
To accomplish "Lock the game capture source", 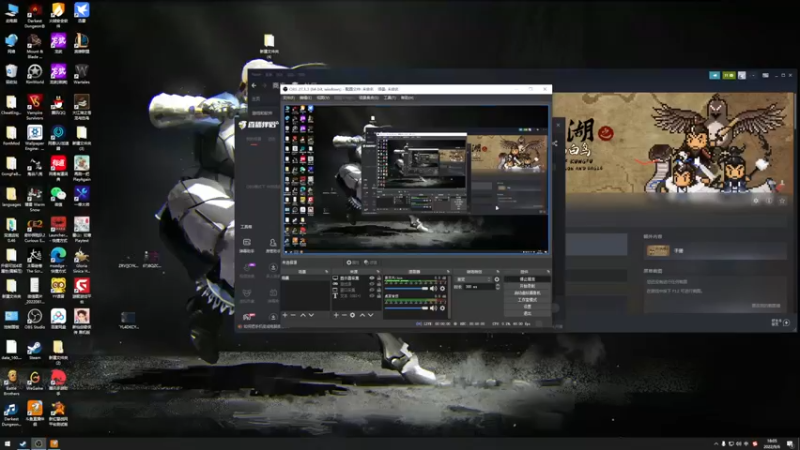I will [379, 284].
